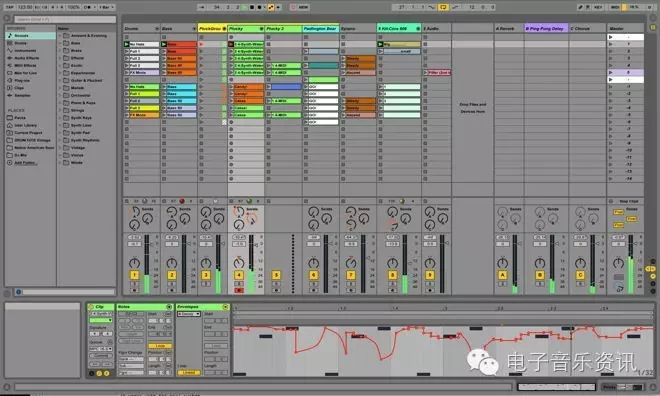Click Add Folder... link in browser

[26, 163]
